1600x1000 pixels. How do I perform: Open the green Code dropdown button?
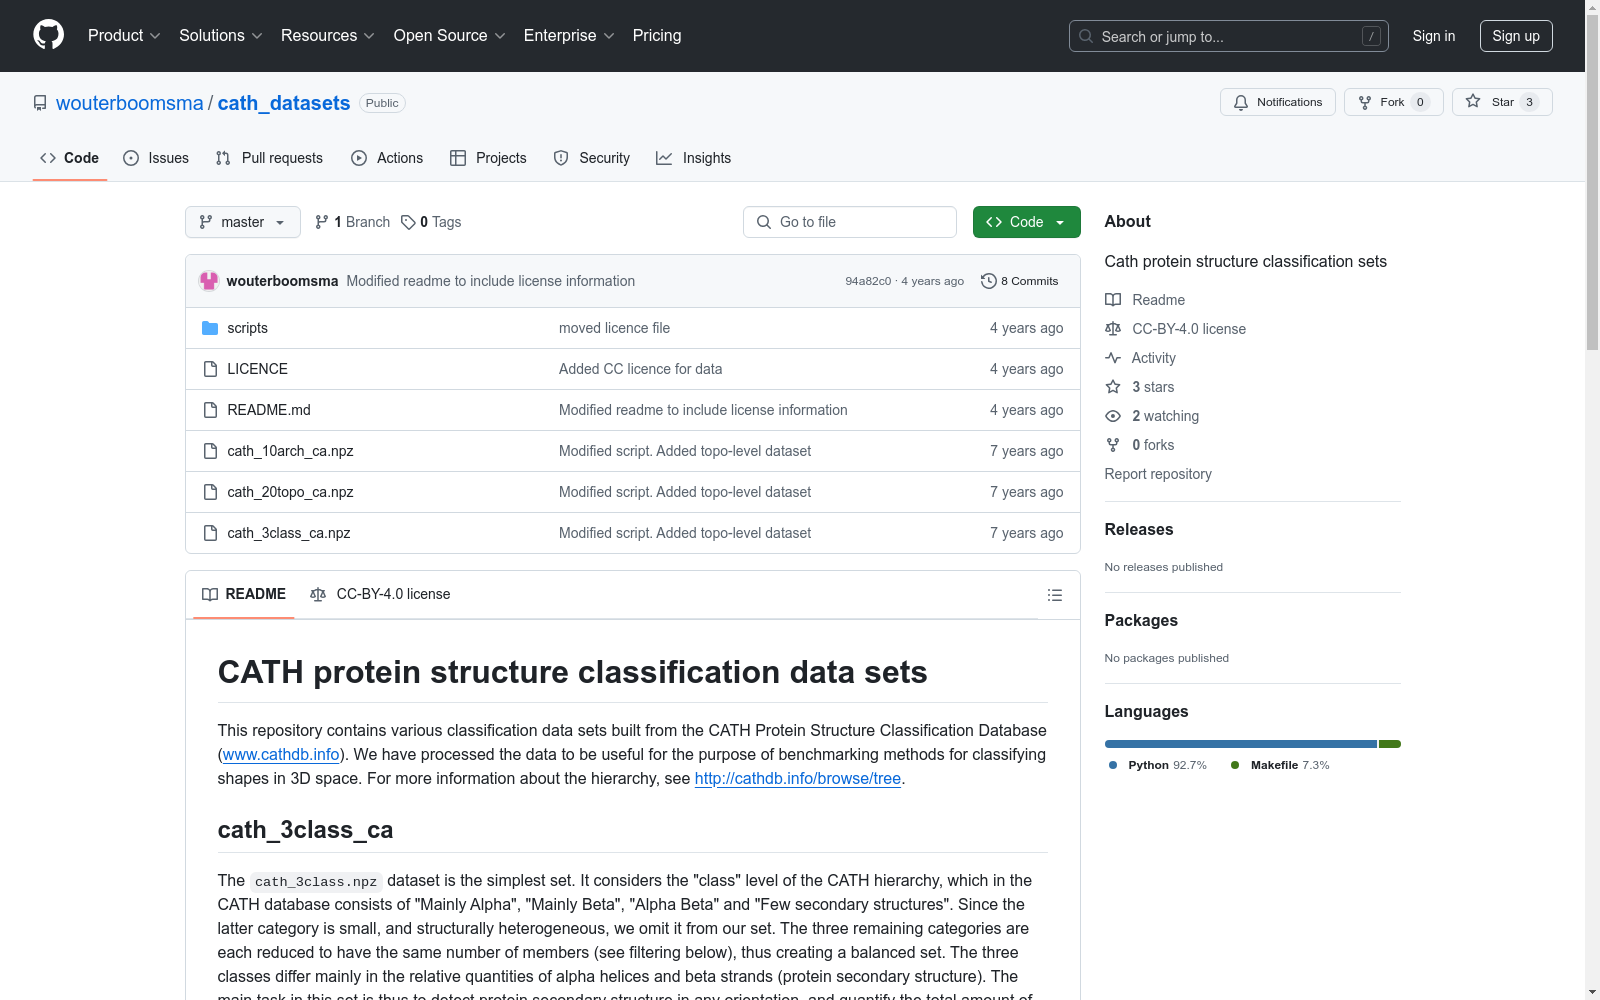tap(1026, 222)
